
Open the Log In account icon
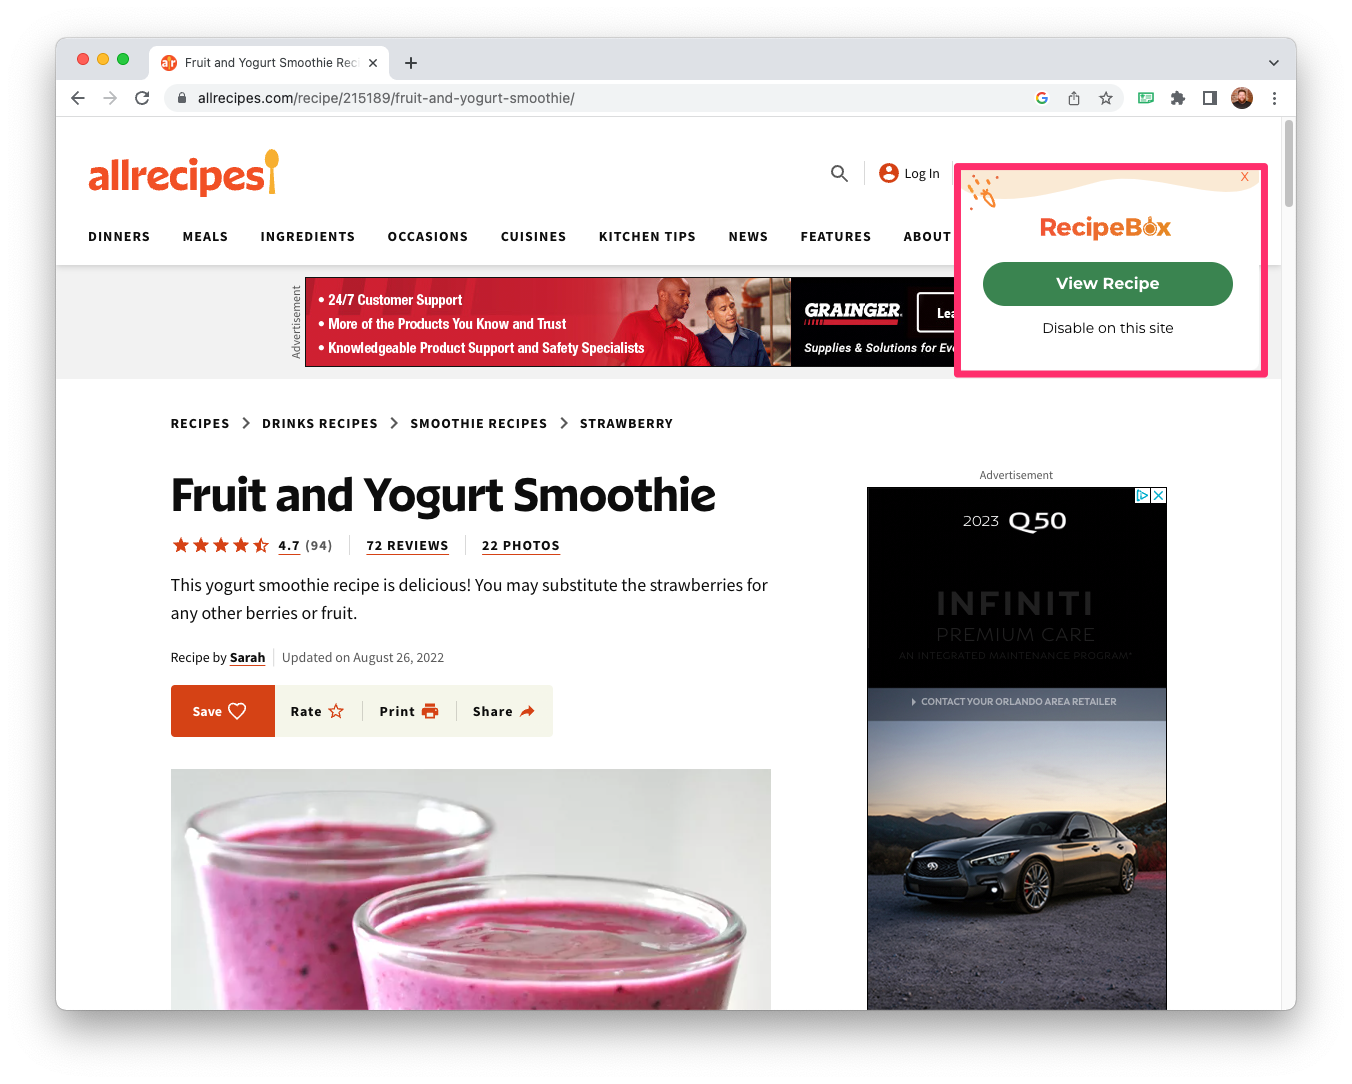coord(888,173)
